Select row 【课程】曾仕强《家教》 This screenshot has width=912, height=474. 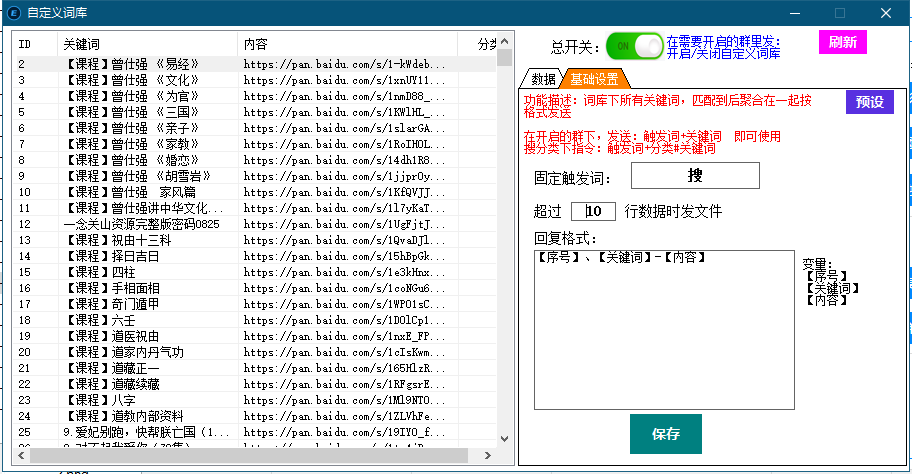[x=255, y=144]
